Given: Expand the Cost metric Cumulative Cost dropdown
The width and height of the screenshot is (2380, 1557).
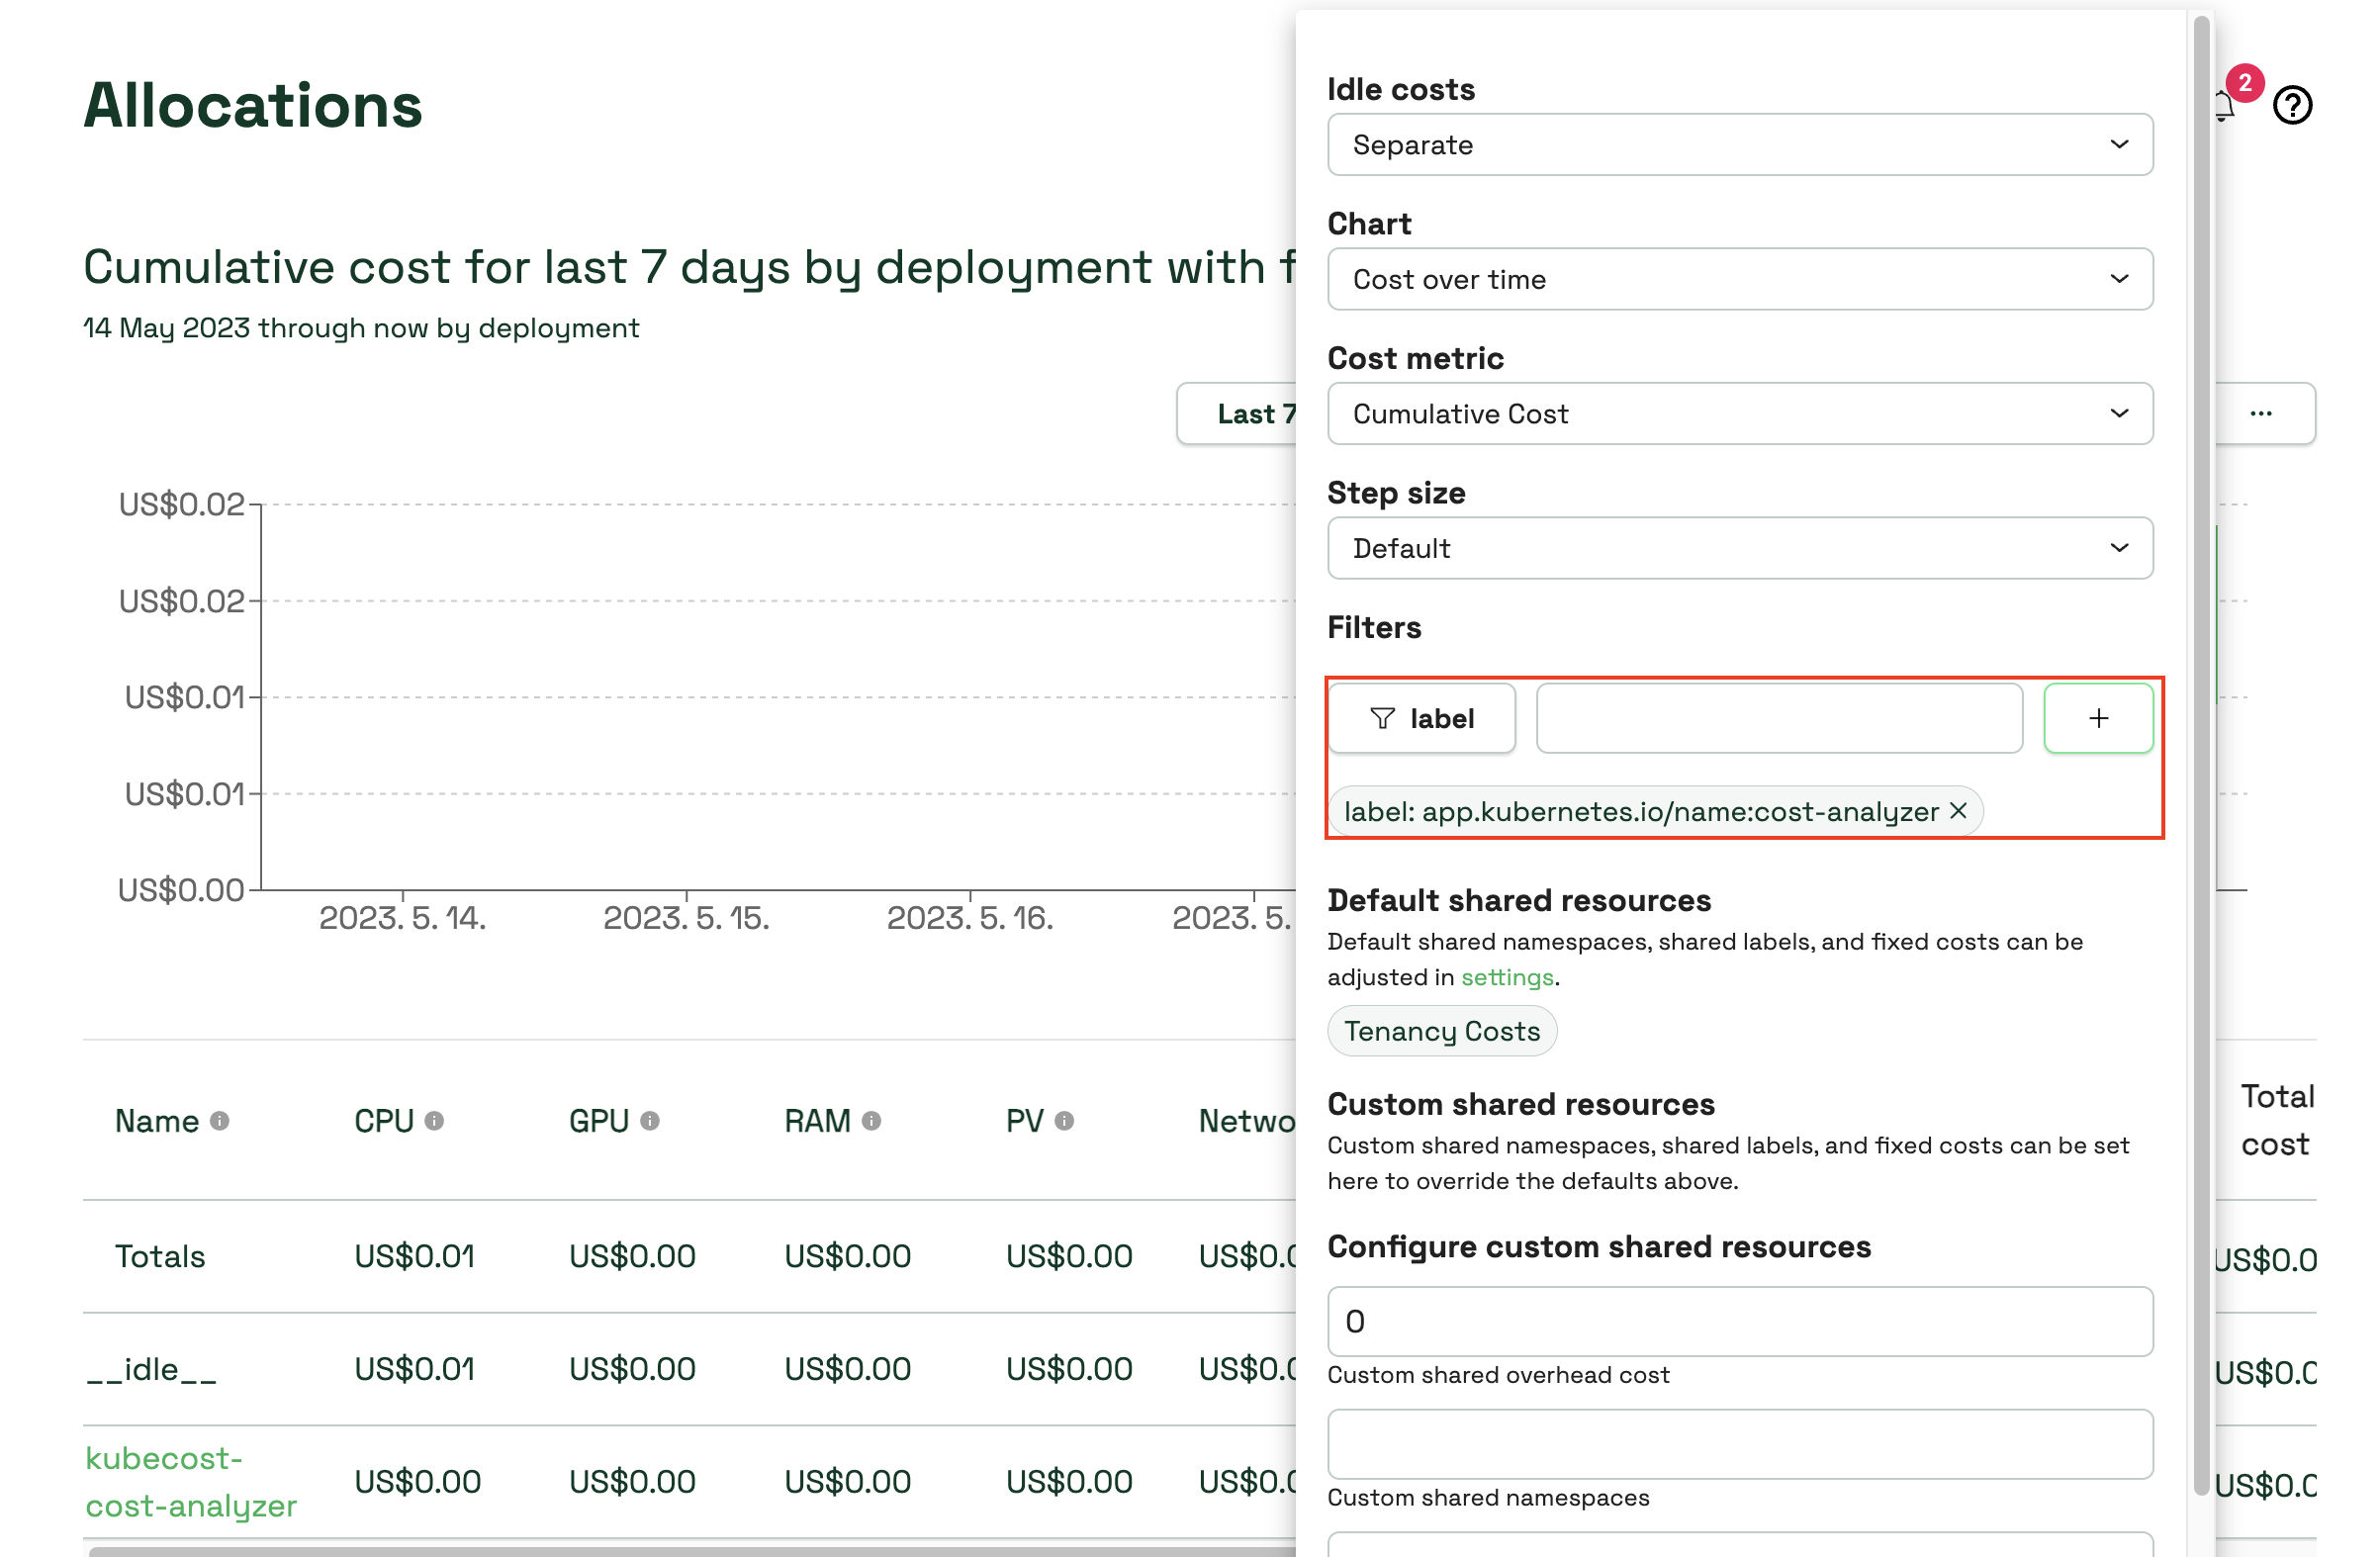Looking at the screenshot, I should (1739, 414).
